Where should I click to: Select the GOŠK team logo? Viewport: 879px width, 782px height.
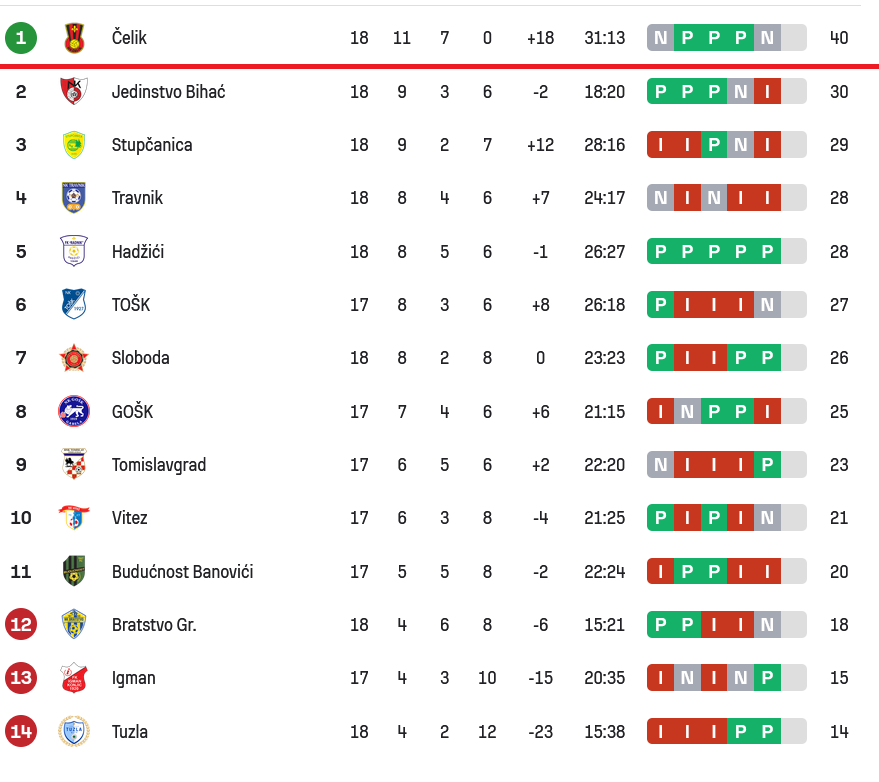pos(74,411)
